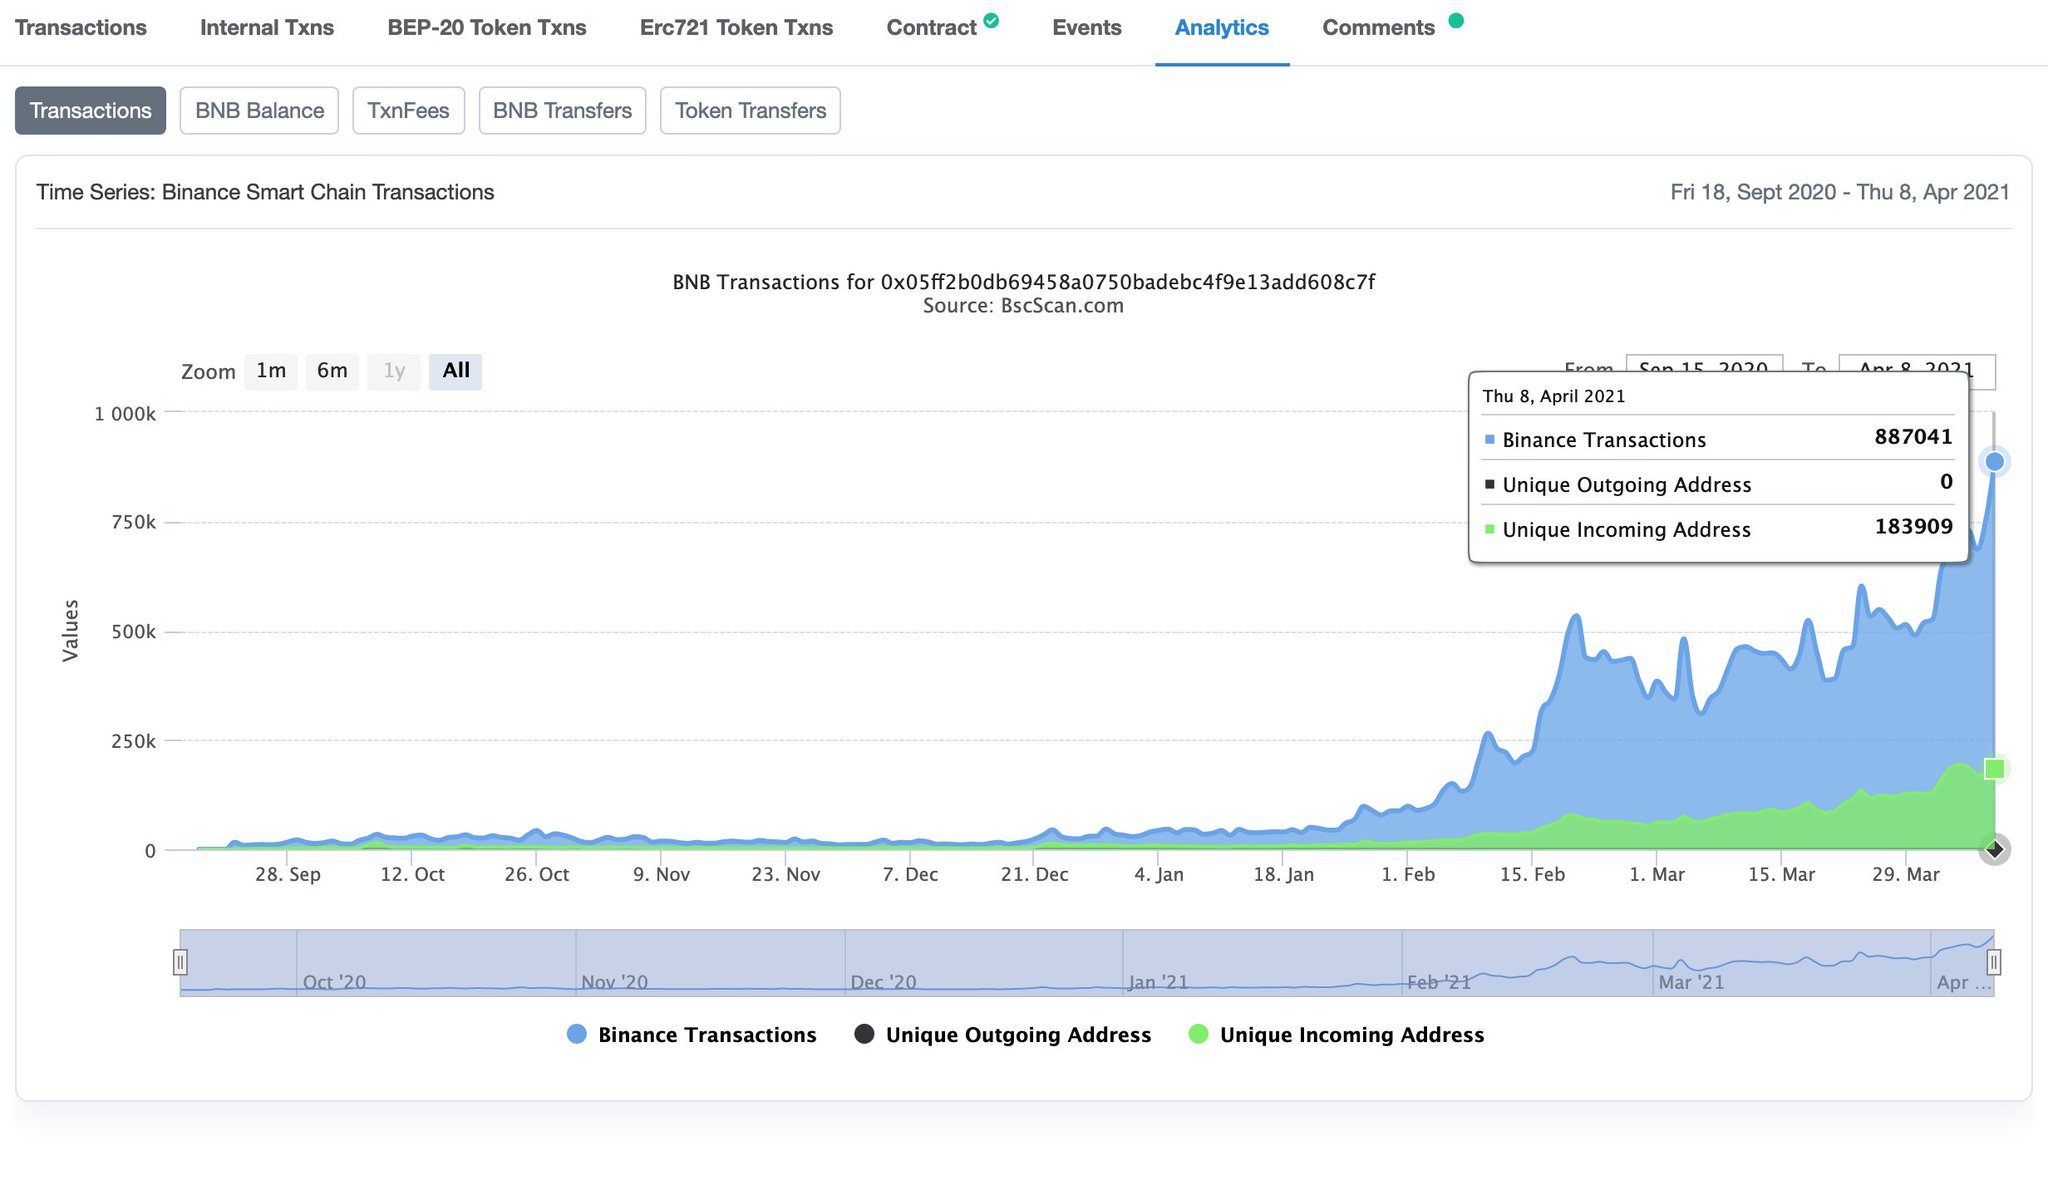This screenshot has height=1180, width=2048.
Task: Click the 21. Dec axis label
Action: pos(1034,875)
